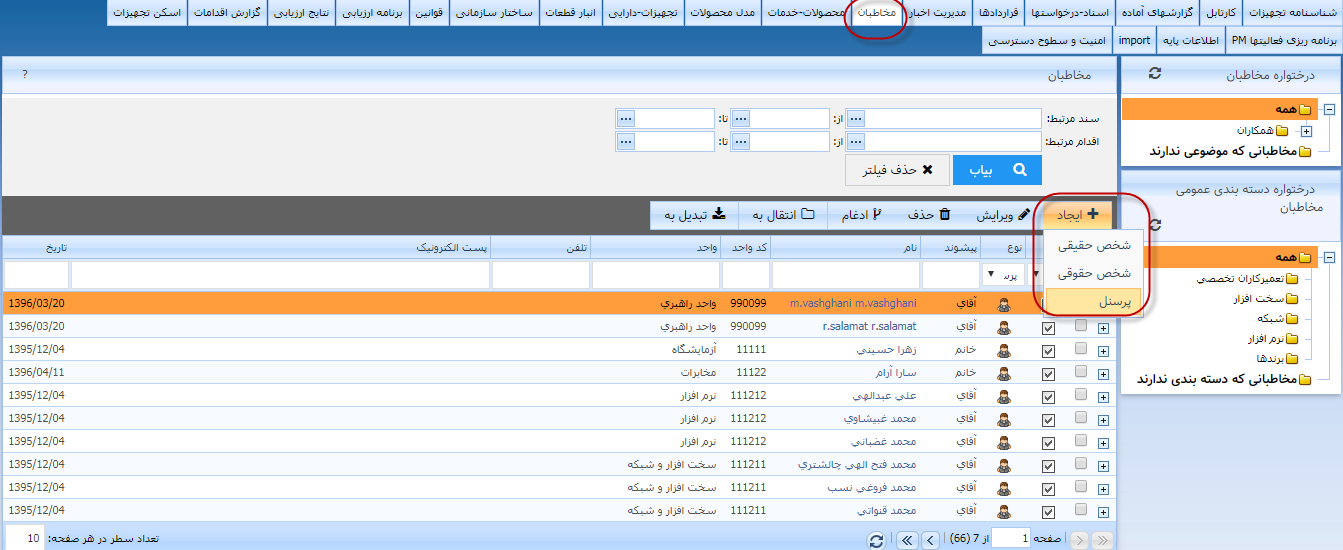
Task: Choose پرسنل from the ایجاد menu
Action: pyautogui.click(x=1095, y=300)
